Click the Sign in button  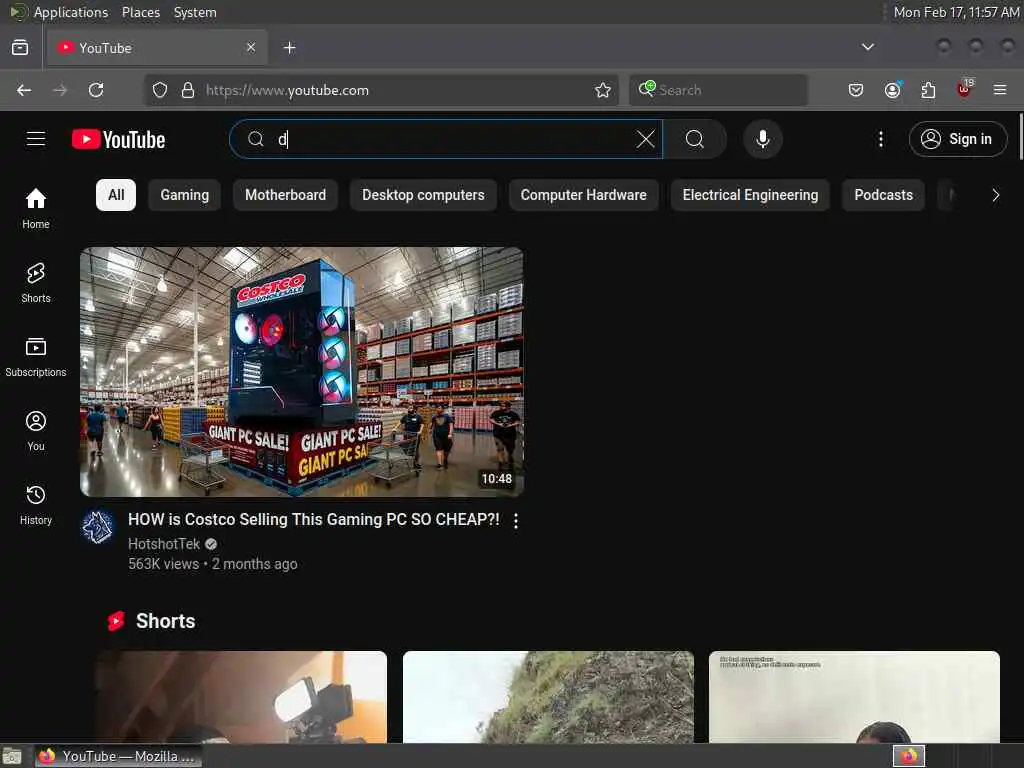(x=957, y=139)
